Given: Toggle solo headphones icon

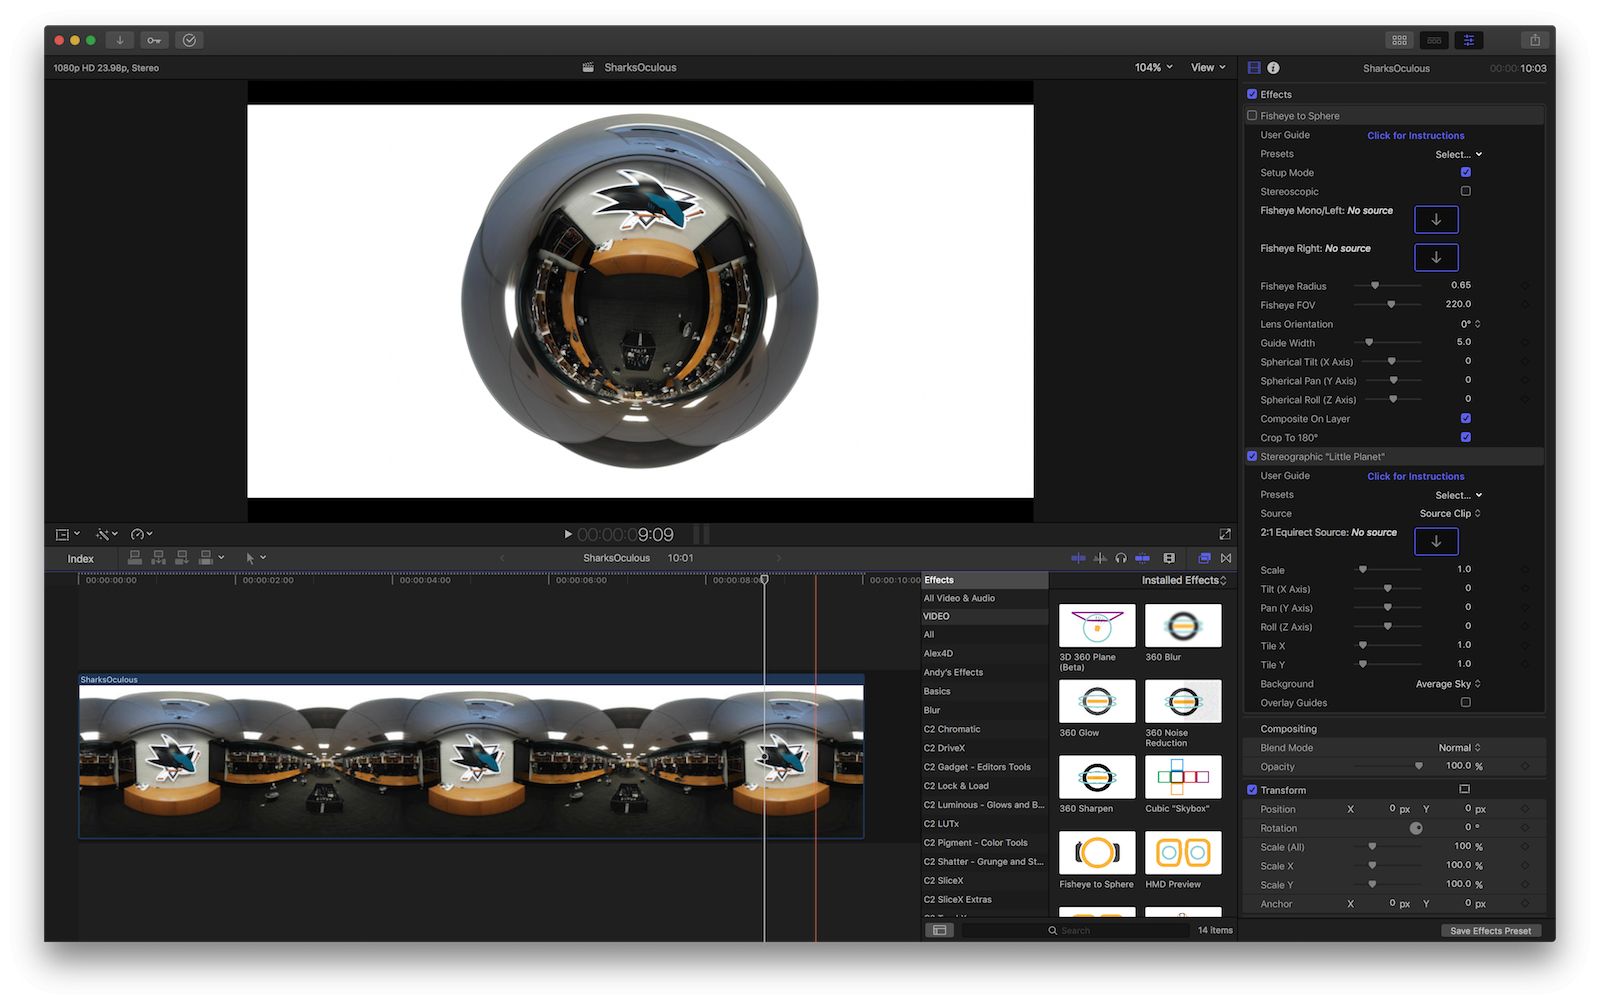Looking at the screenshot, I should [x=1121, y=558].
